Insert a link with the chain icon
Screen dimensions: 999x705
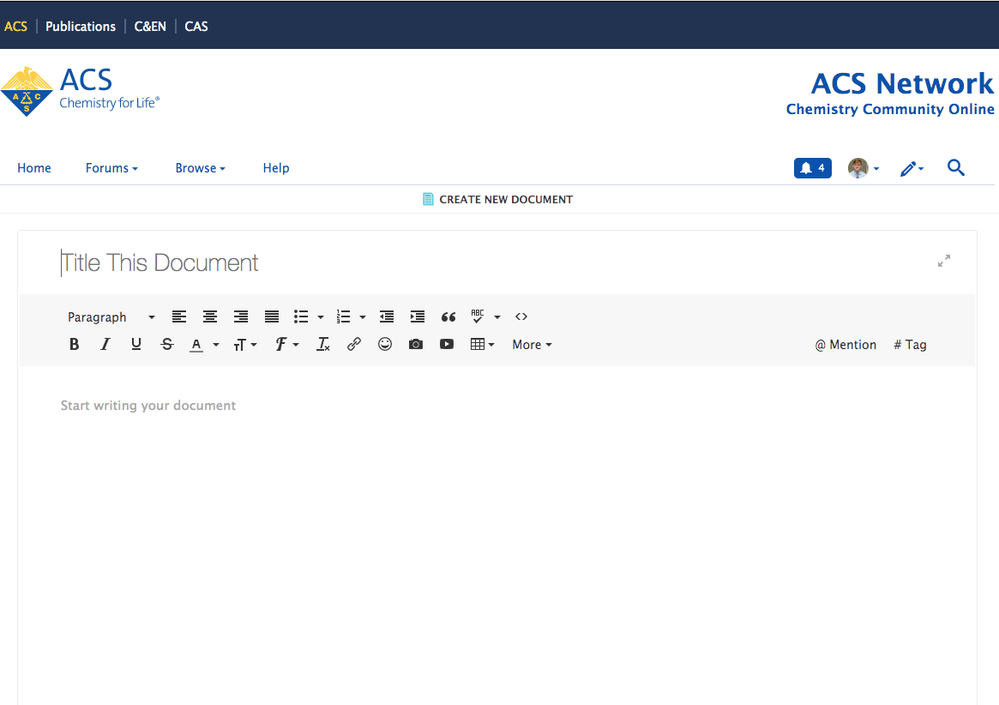[x=354, y=344]
